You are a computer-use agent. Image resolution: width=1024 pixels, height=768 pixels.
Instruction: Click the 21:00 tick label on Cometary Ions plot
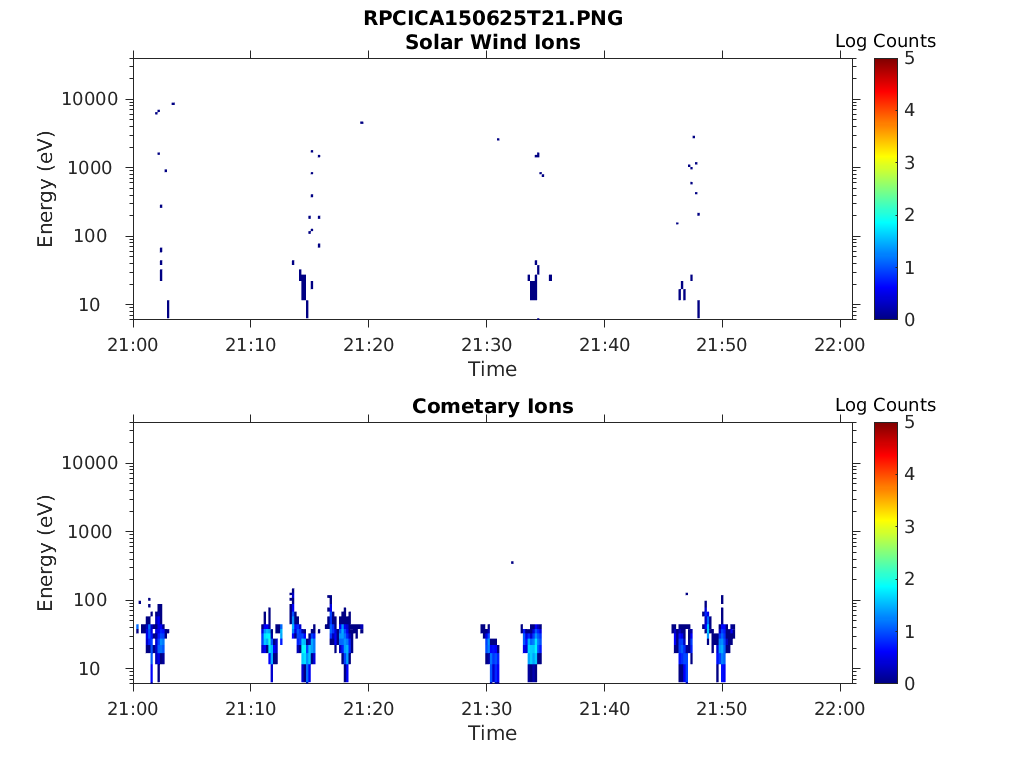pos(133,709)
